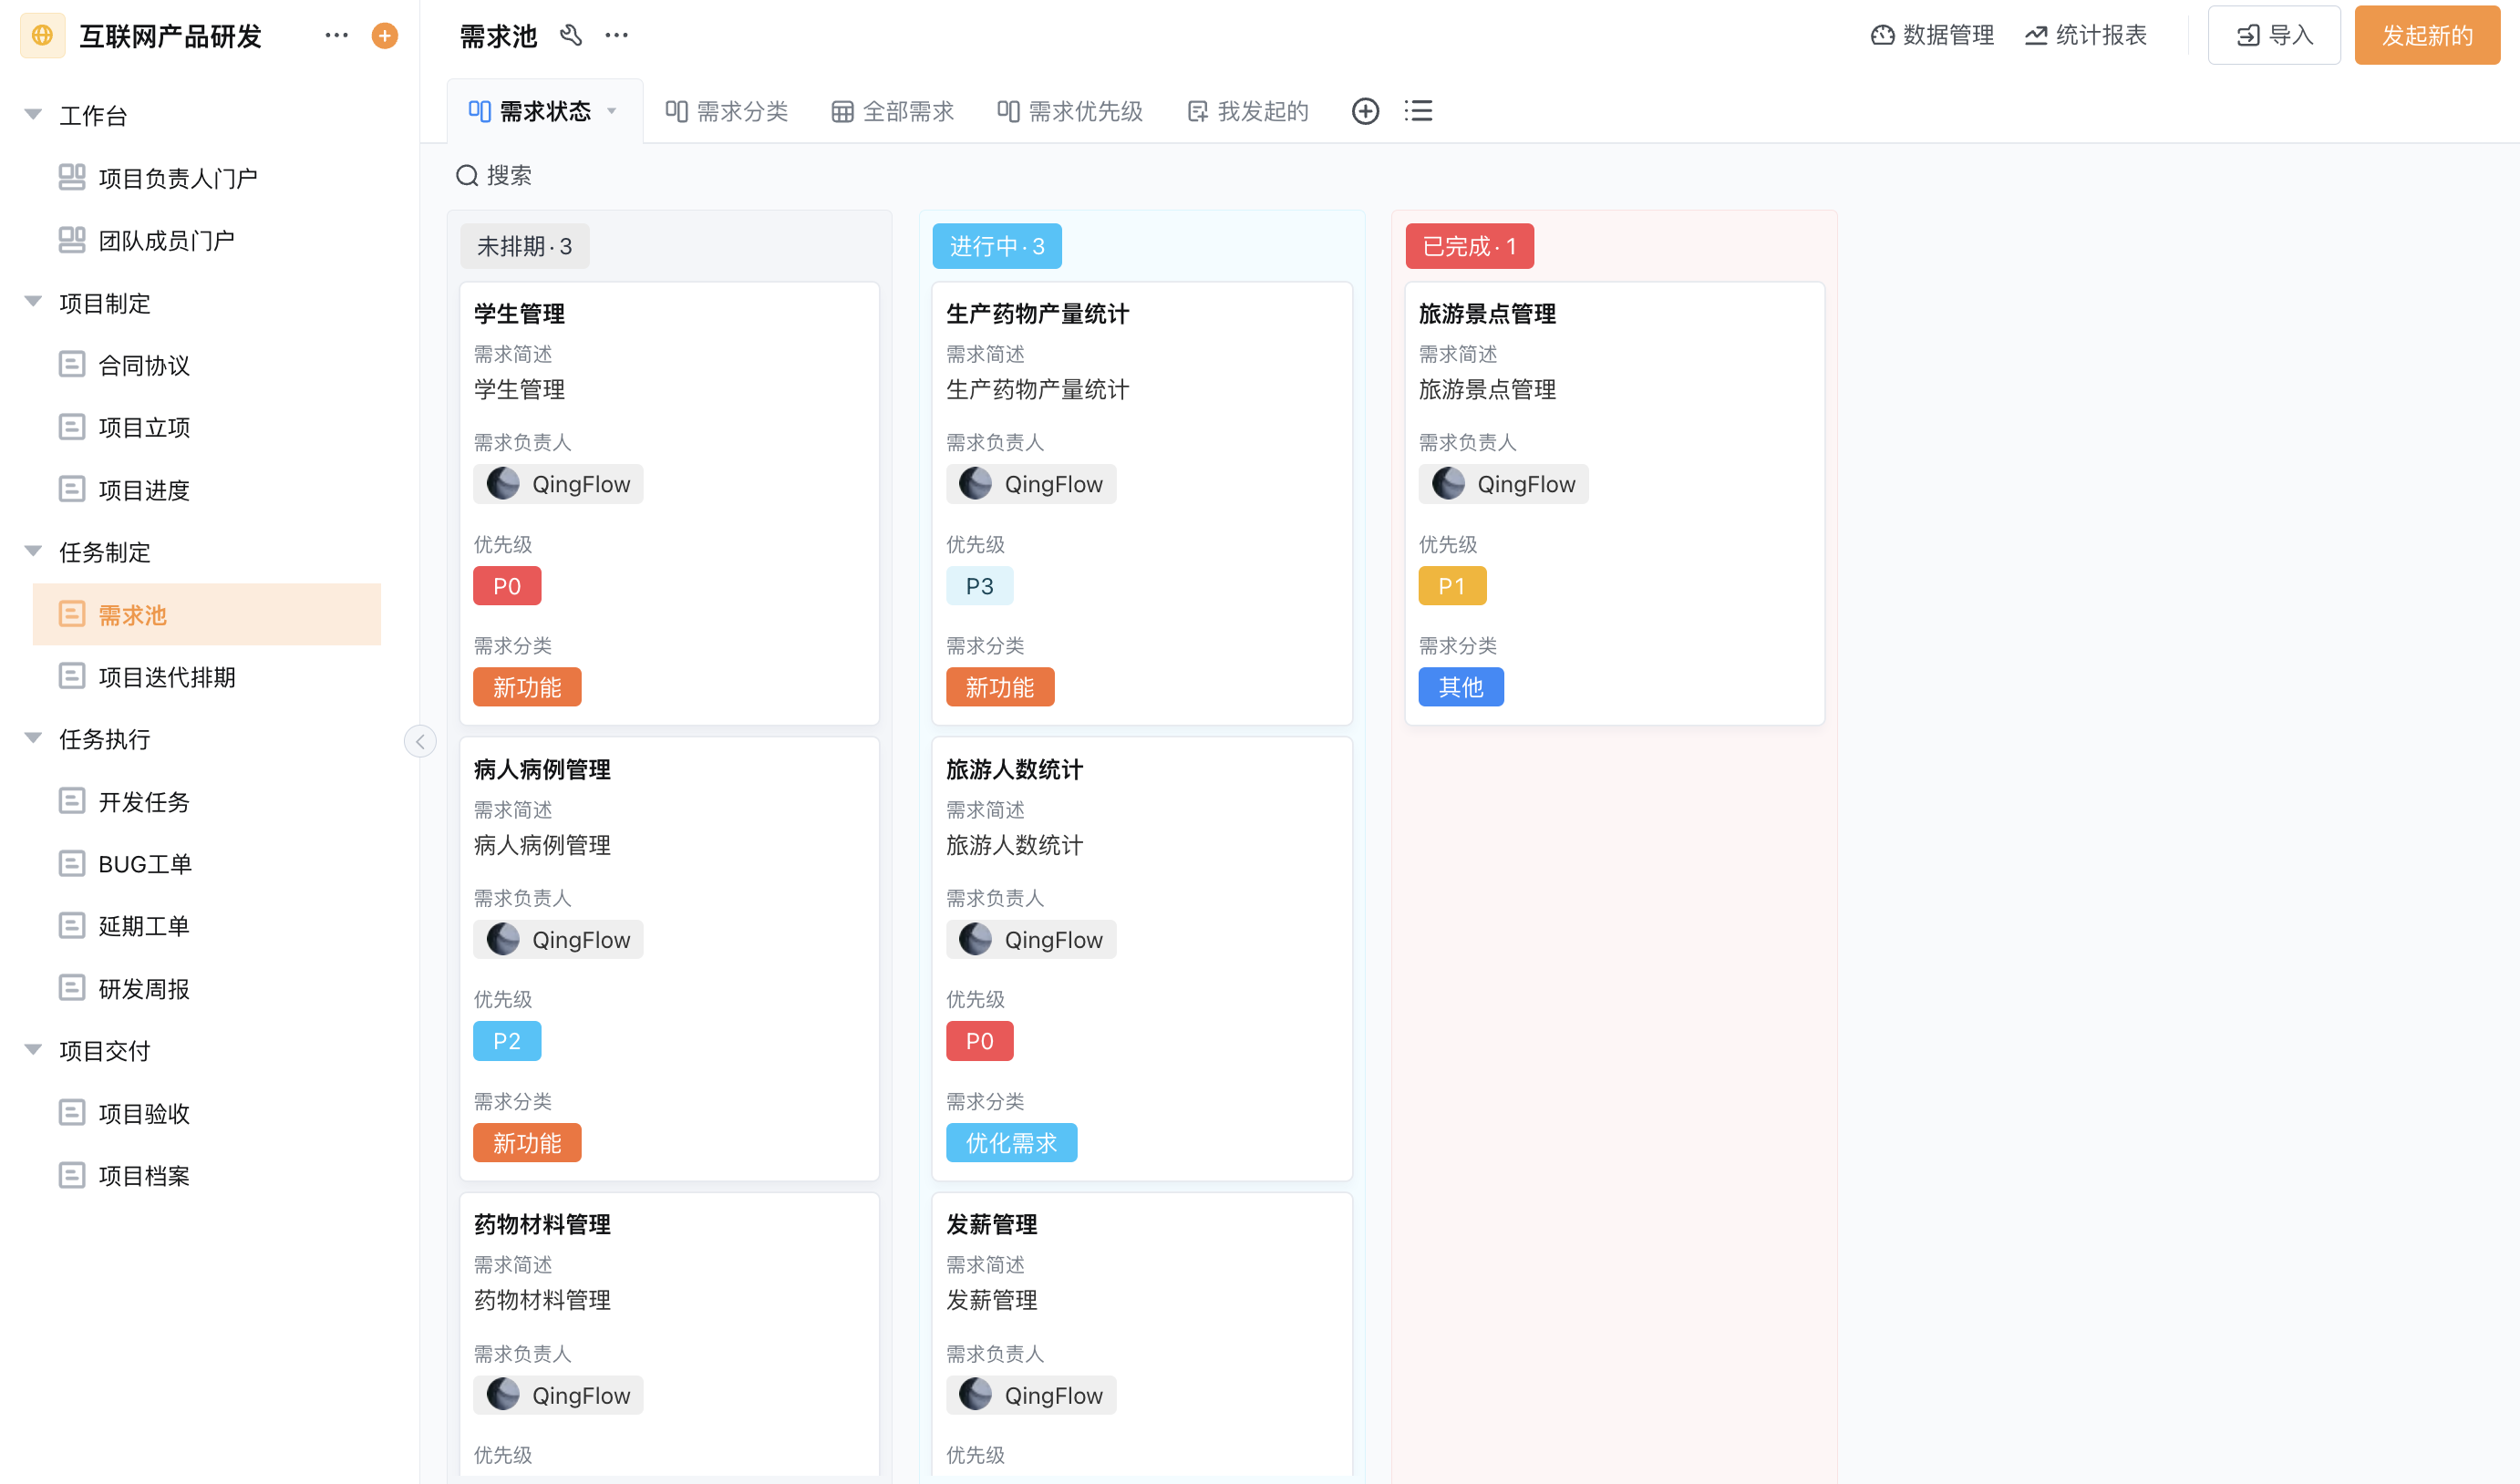Switch to the 全部需求 view tab
The width and height of the screenshot is (2520, 1484).
[x=893, y=111]
